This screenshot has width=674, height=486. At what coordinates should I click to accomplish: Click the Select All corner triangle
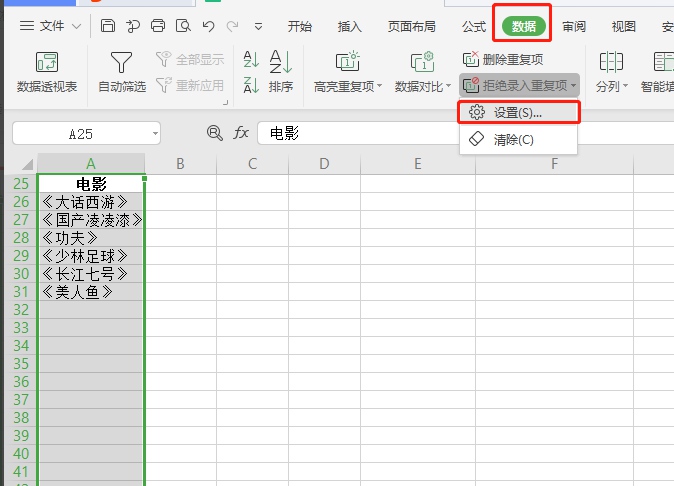tap(27, 164)
